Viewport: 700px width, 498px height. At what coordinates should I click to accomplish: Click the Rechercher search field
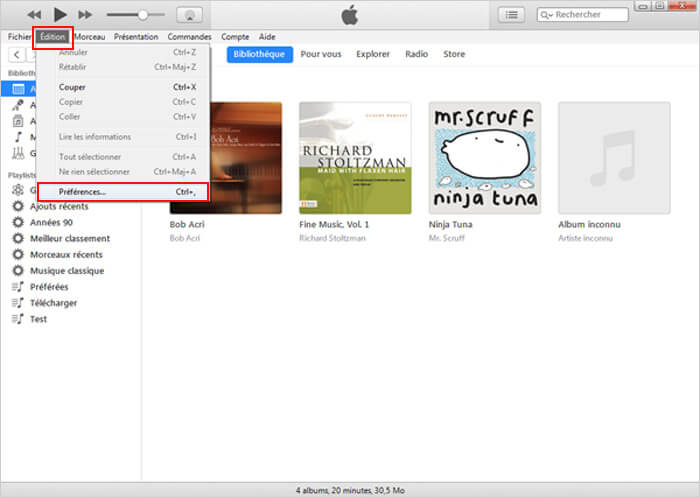[x=583, y=15]
